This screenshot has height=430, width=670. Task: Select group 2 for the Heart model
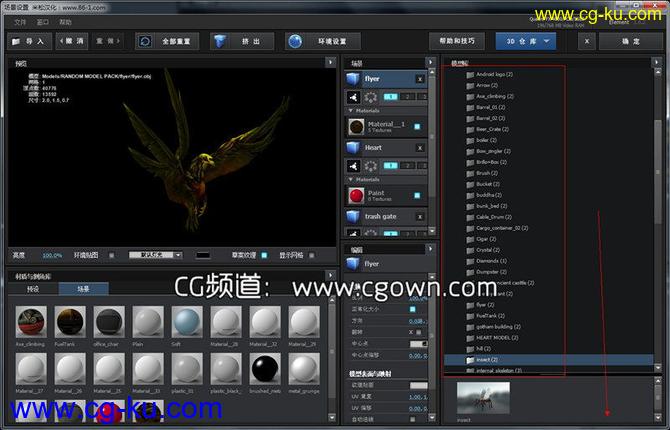pyautogui.click(x=408, y=166)
